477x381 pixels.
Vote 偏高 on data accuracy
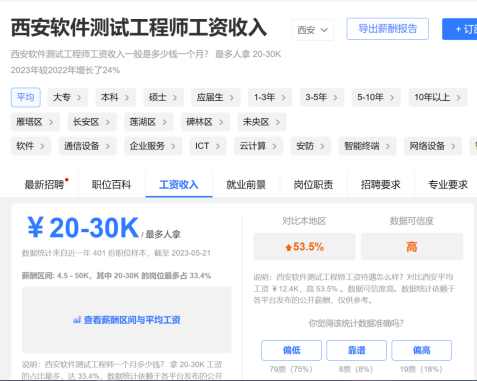point(421,350)
